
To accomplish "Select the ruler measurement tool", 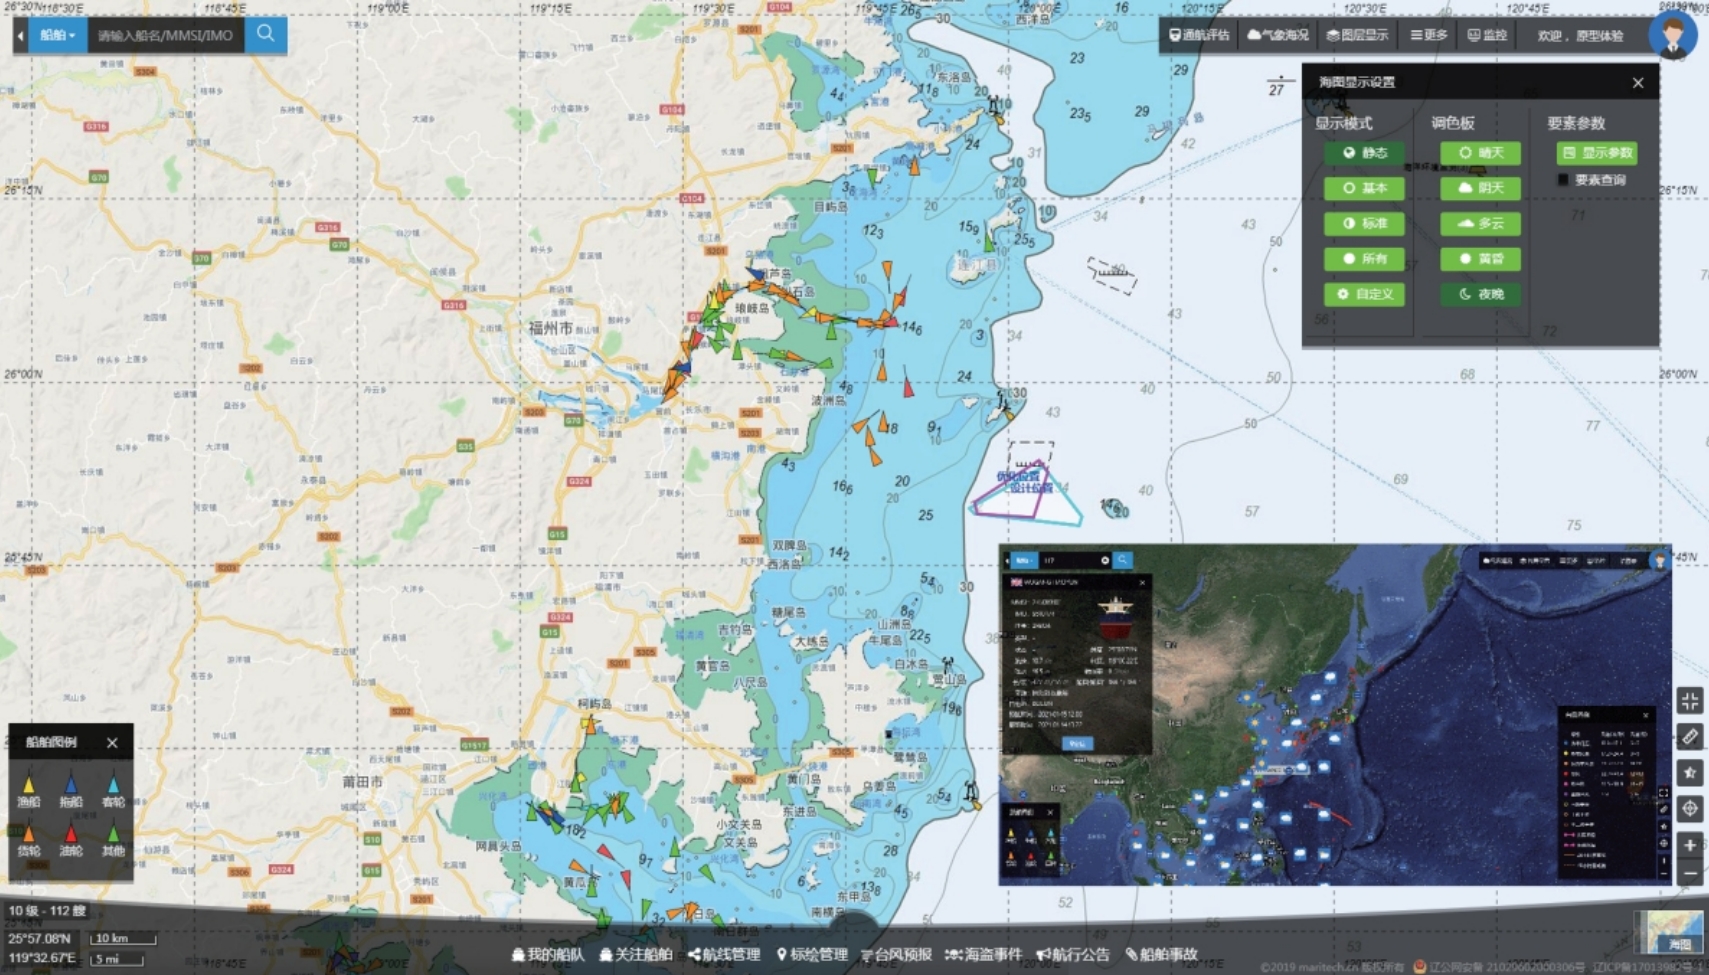I will pyautogui.click(x=1690, y=737).
